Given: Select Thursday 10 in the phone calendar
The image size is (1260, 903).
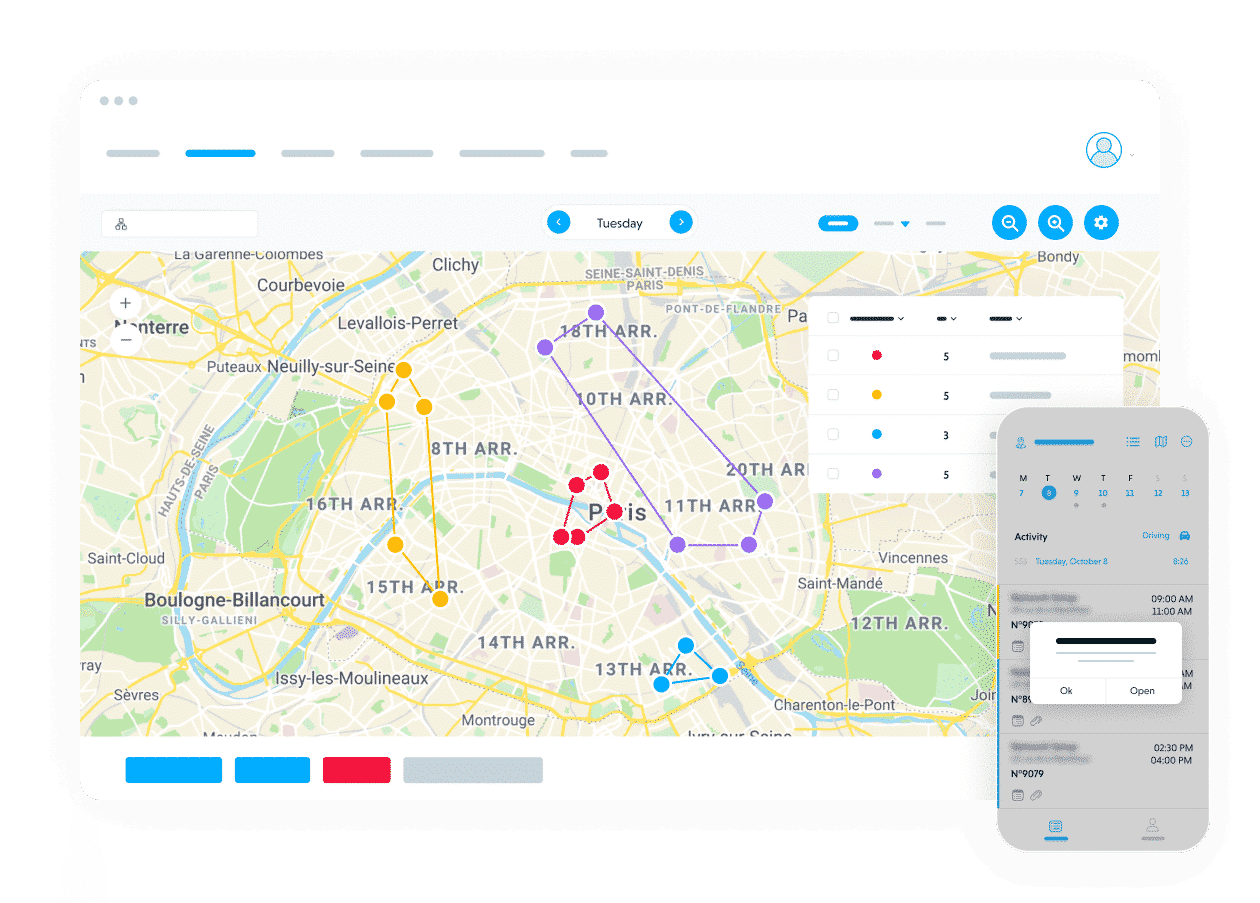Looking at the screenshot, I should tap(1103, 493).
